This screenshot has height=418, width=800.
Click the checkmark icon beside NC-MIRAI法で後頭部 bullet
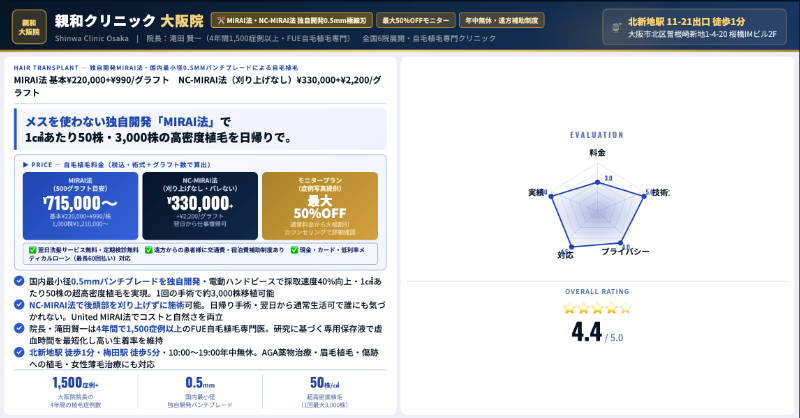pyautogui.click(x=19, y=304)
